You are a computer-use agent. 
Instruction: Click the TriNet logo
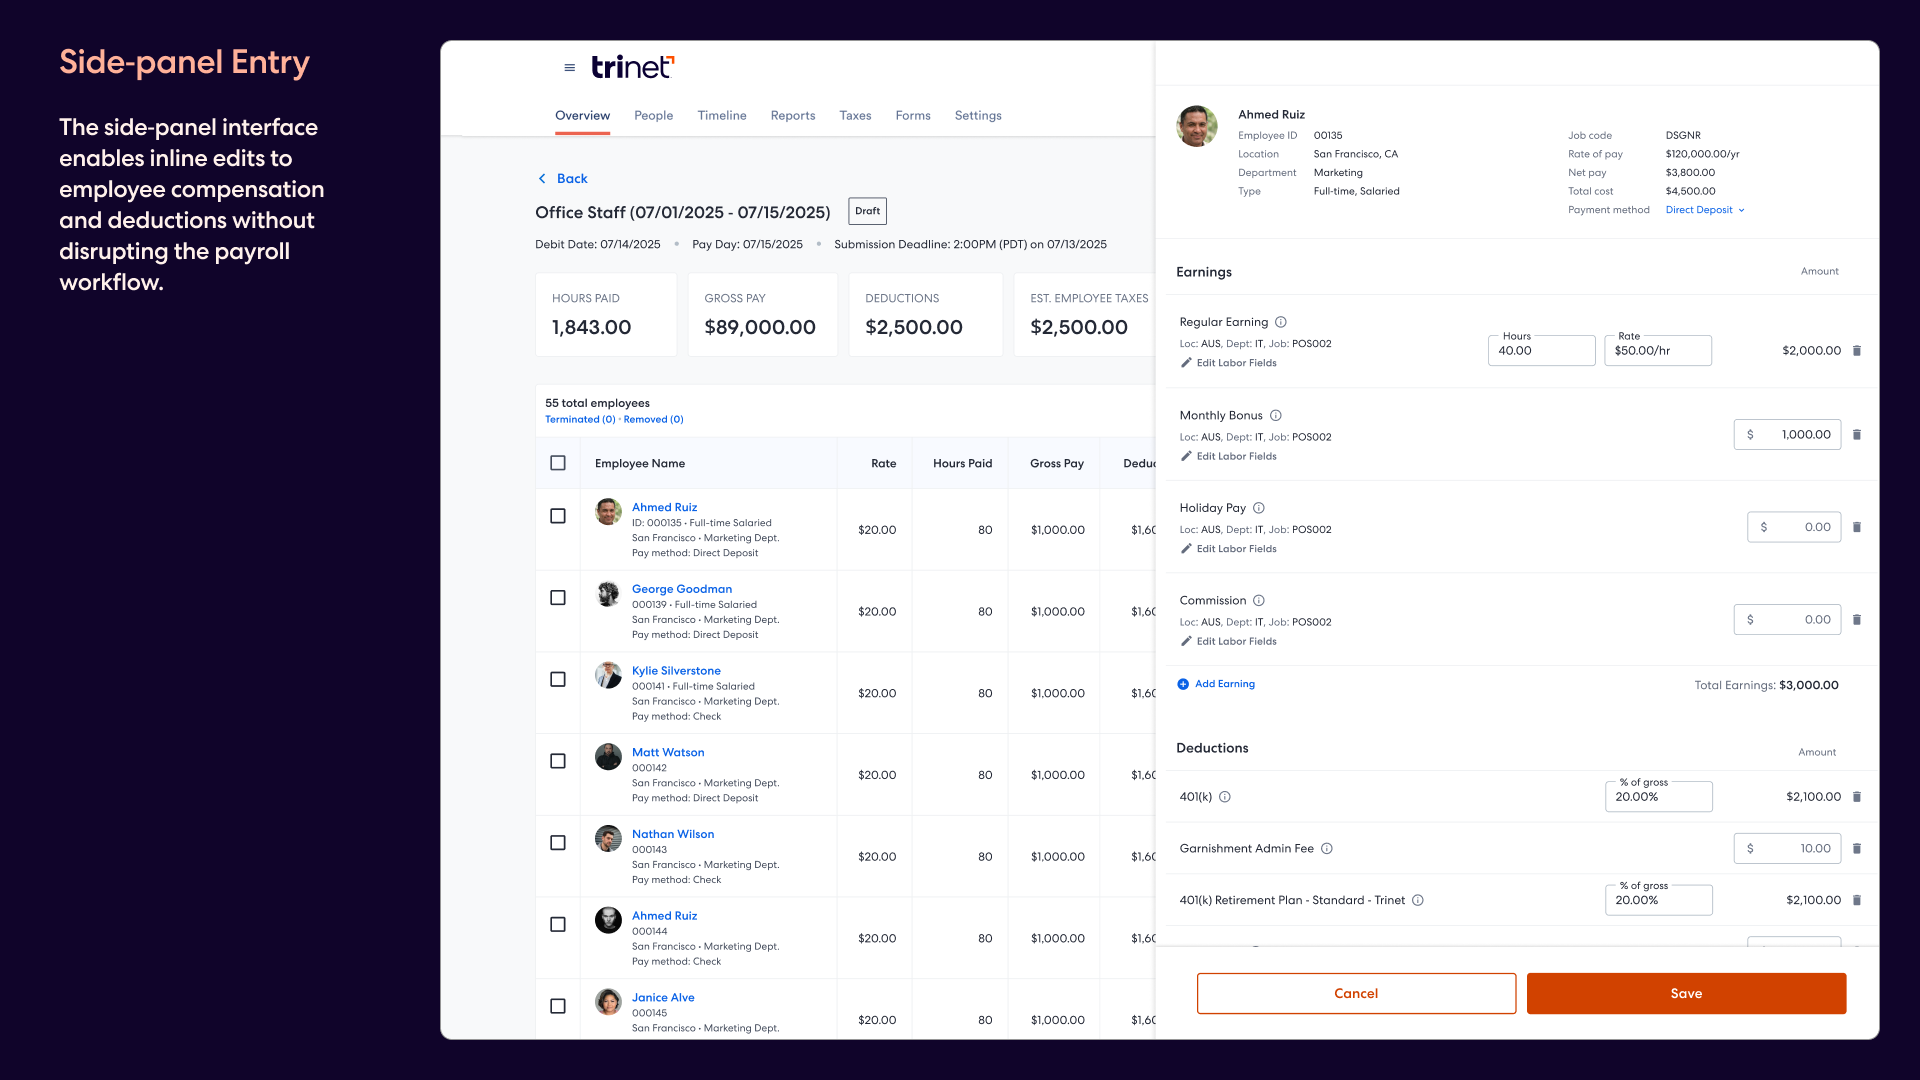point(632,67)
